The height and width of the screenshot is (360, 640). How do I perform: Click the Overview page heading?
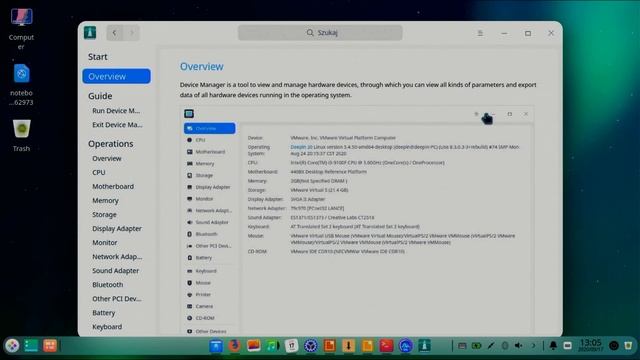(202, 67)
